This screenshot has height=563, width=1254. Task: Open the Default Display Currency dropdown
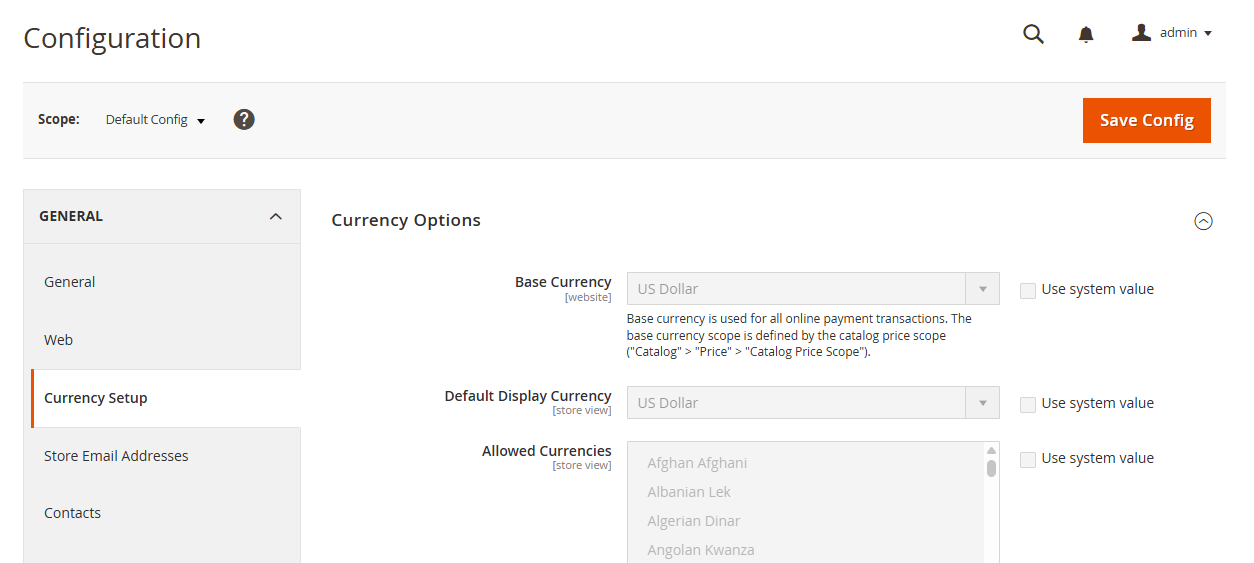pos(812,403)
